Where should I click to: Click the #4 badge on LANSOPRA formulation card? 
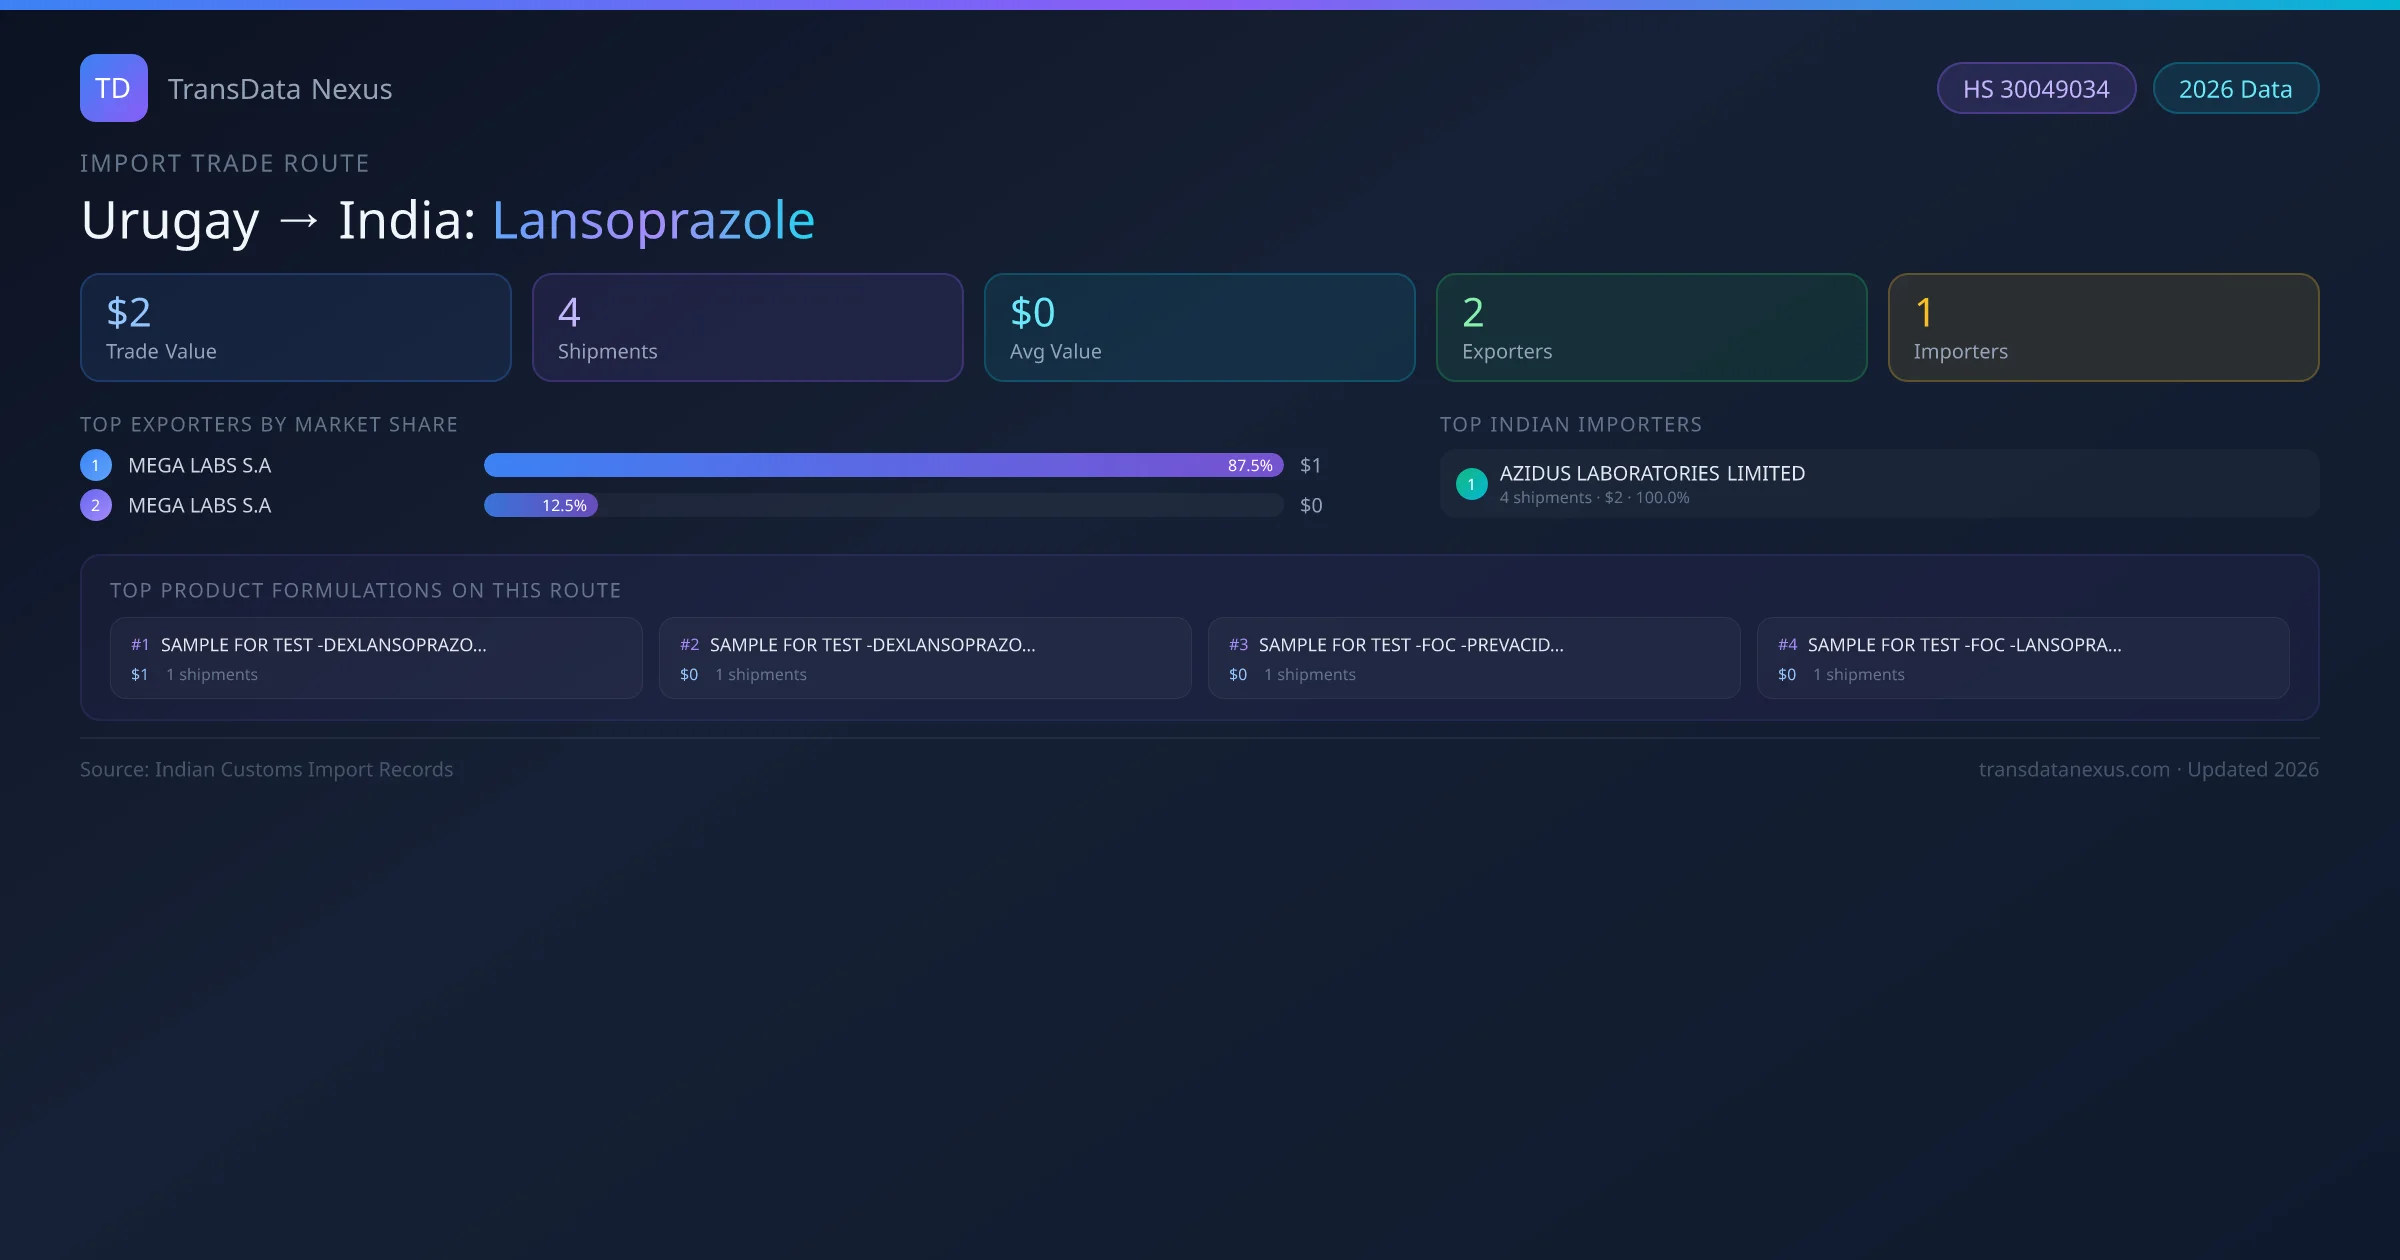tap(1787, 645)
